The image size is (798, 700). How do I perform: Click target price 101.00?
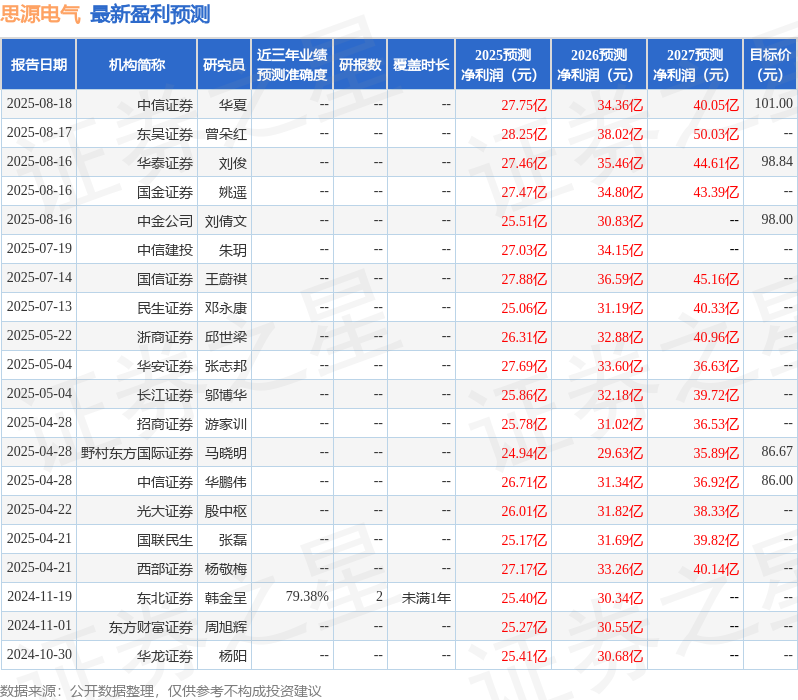[773, 104]
